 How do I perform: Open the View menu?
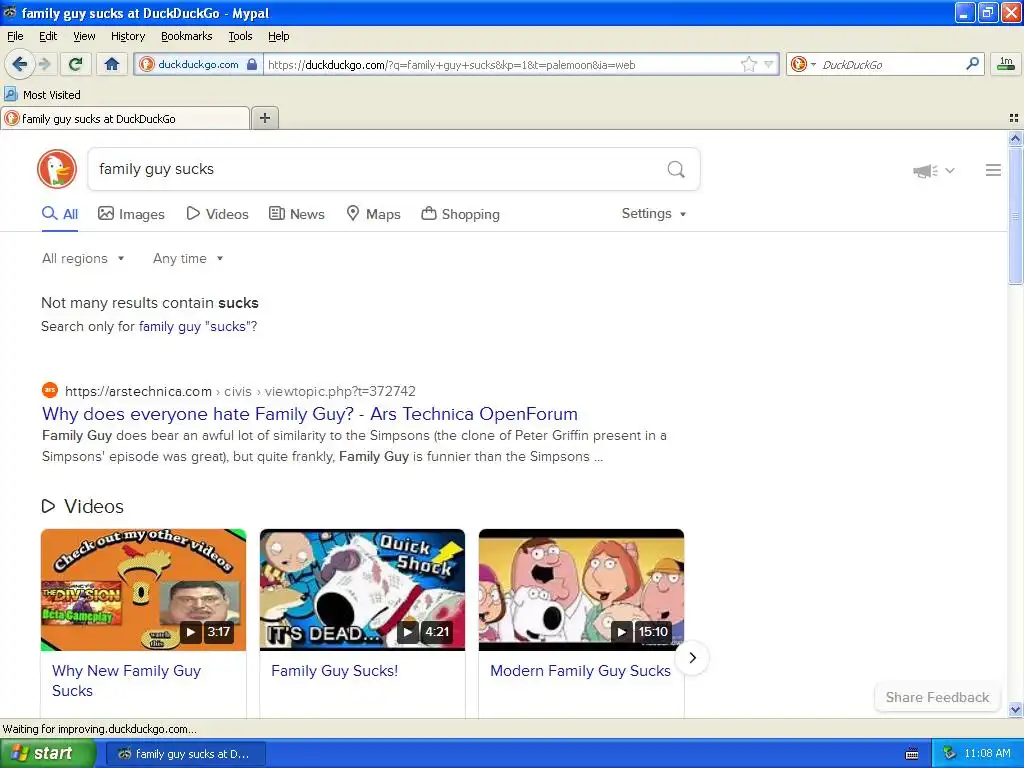pos(84,36)
